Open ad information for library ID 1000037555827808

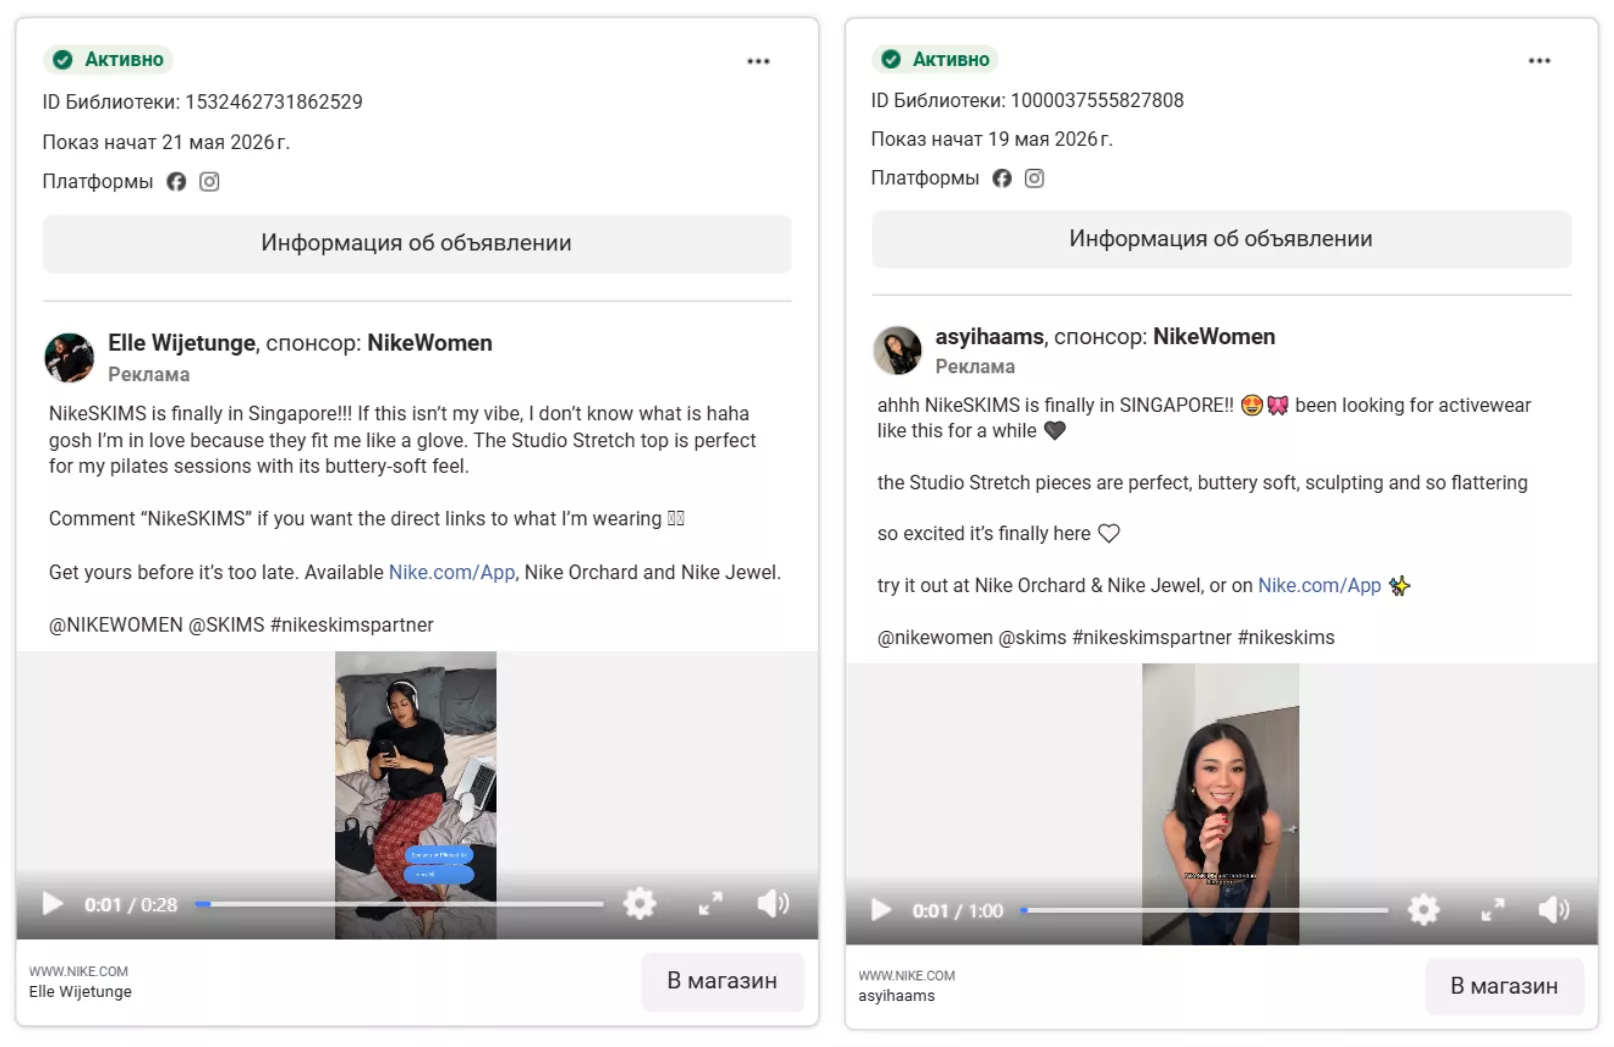[1221, 239]
